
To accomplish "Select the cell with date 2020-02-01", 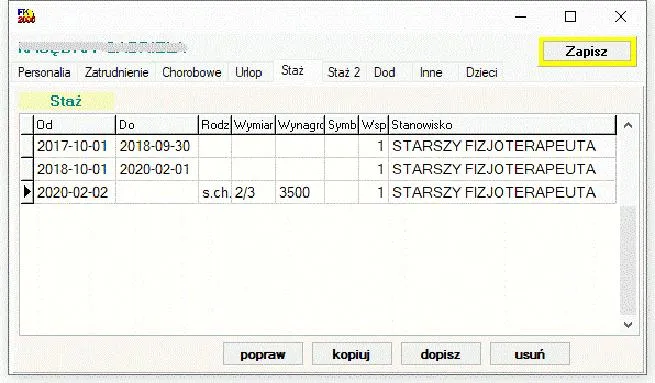I will [157, 169].
